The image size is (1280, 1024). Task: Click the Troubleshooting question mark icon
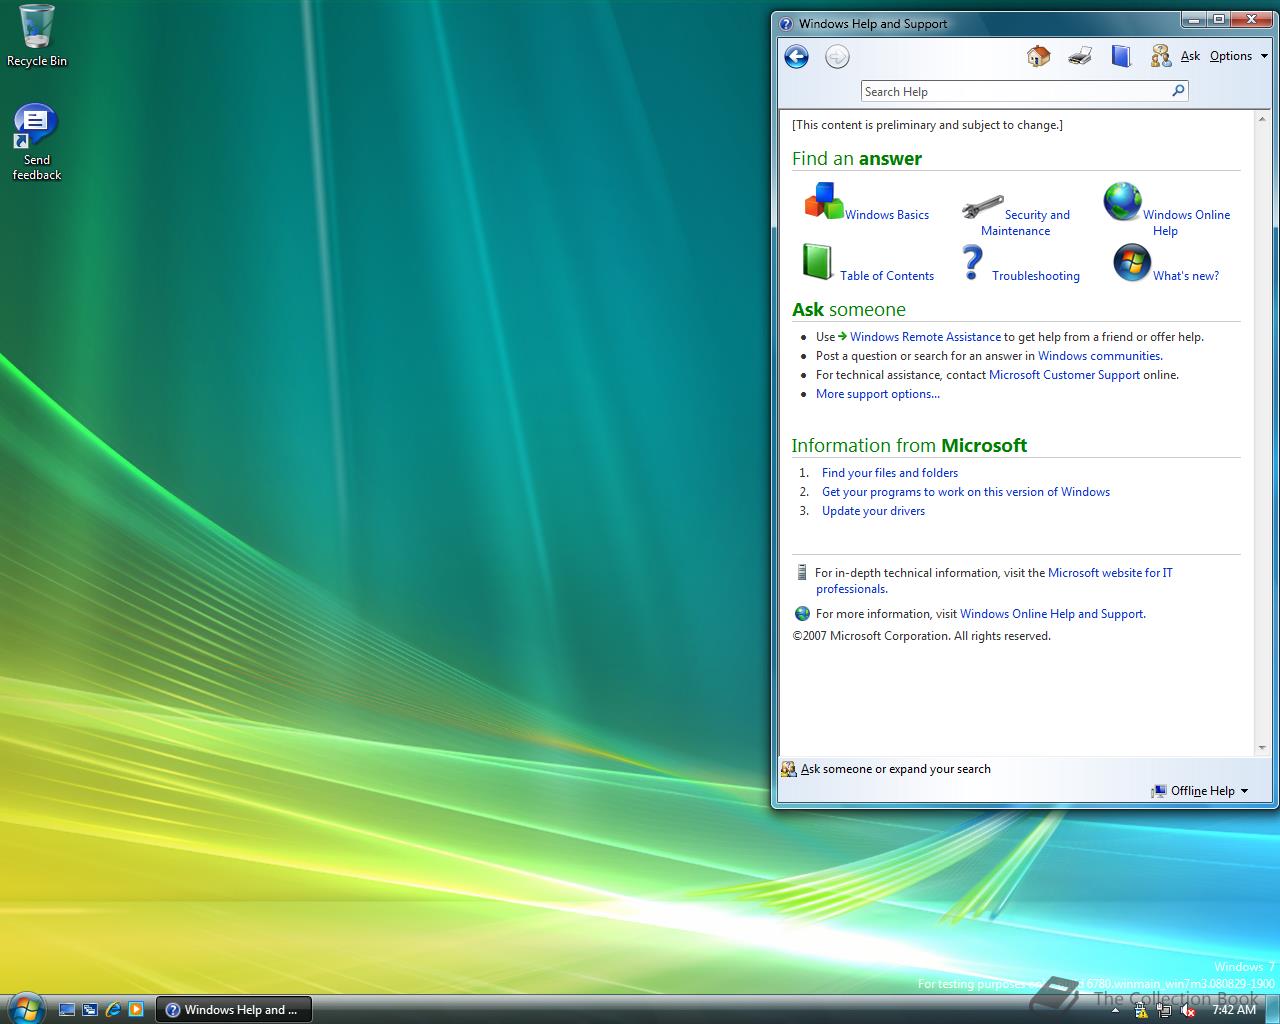[971, 262]
